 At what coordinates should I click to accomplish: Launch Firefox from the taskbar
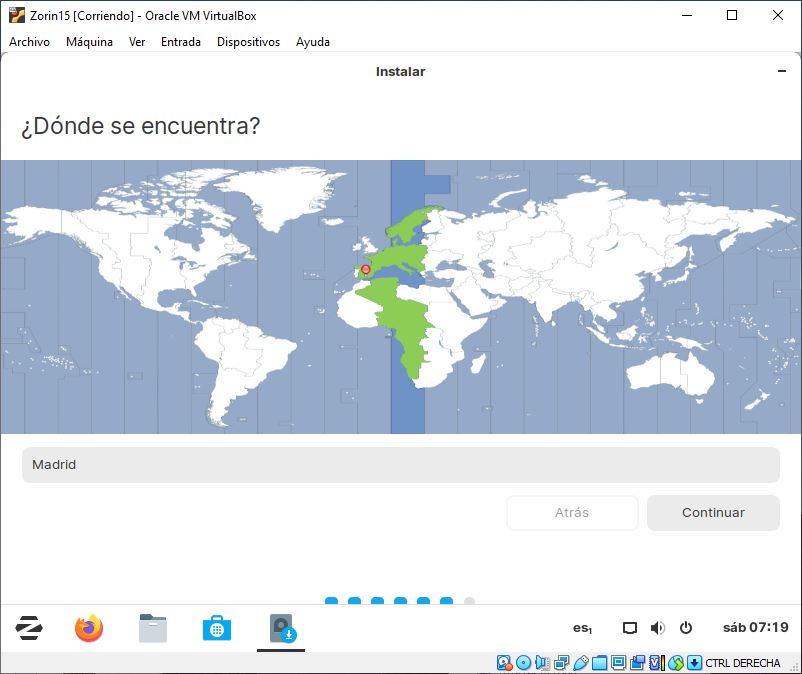[x=89, y=628]
